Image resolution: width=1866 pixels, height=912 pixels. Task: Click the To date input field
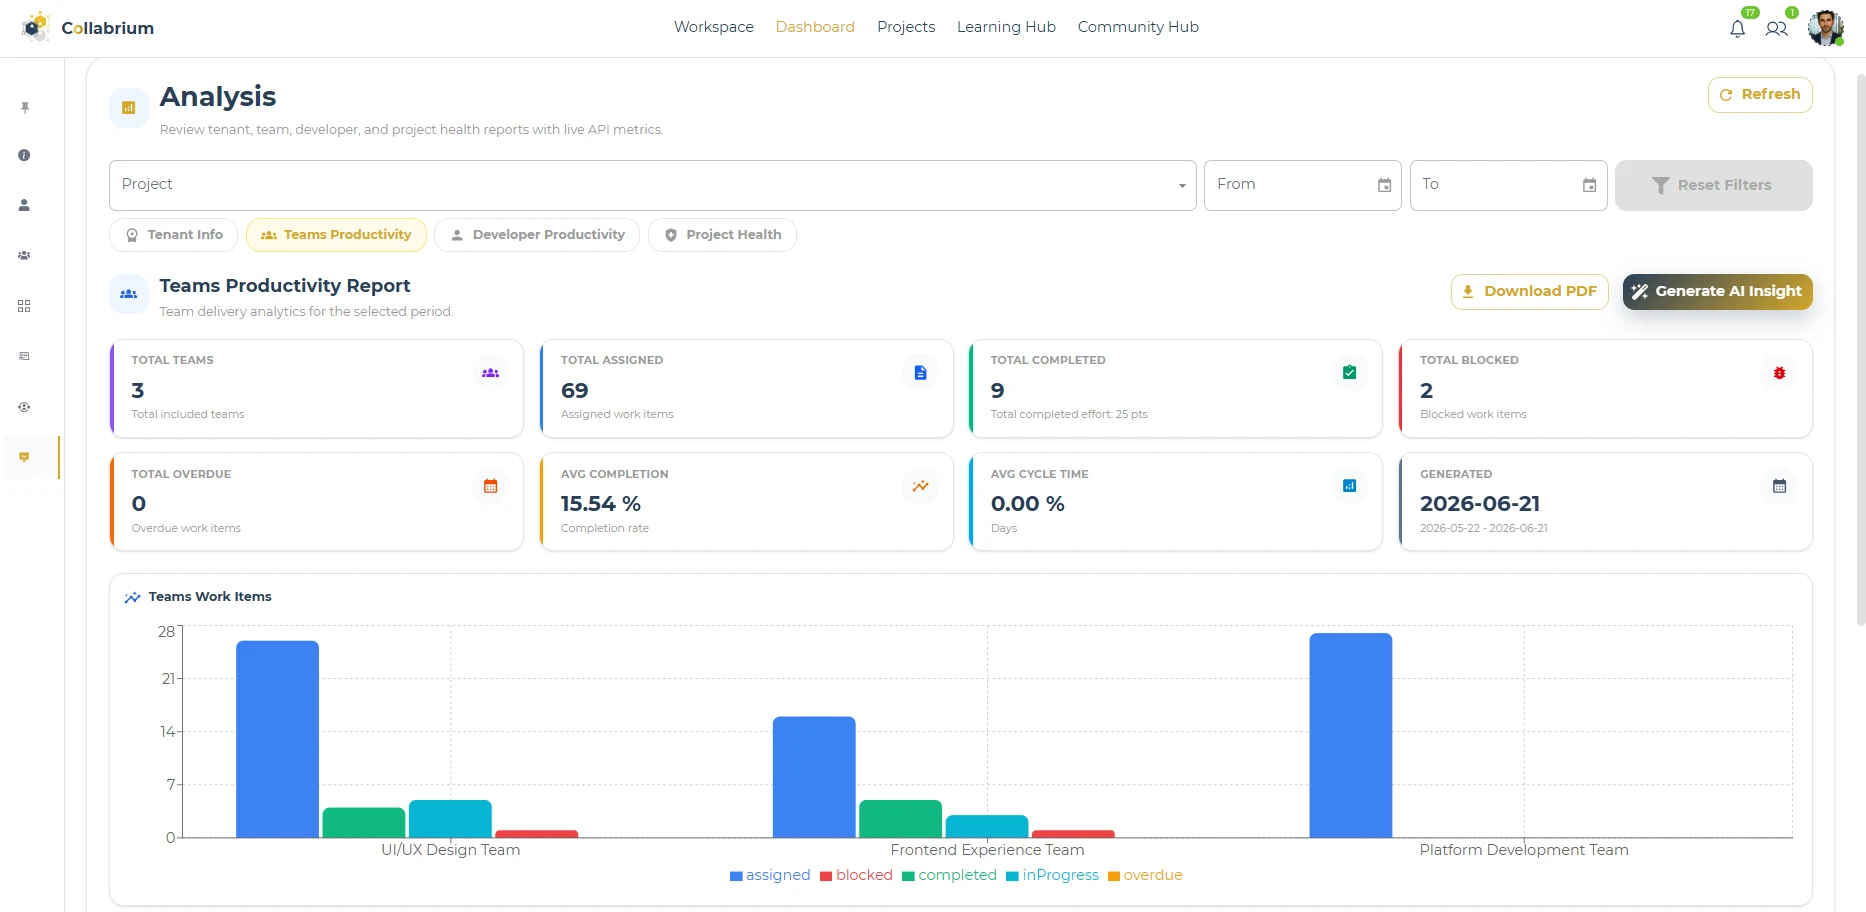(x=1508, y=185)
